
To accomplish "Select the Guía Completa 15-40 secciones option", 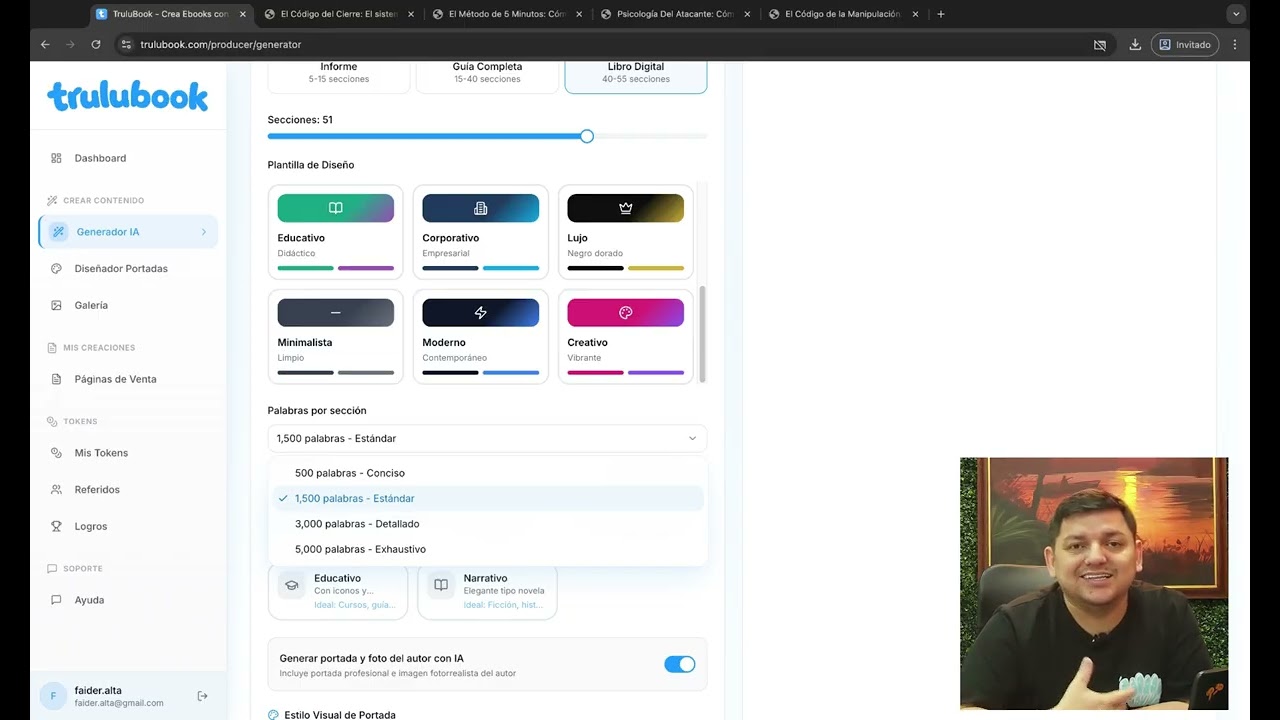I will point(487,75).
